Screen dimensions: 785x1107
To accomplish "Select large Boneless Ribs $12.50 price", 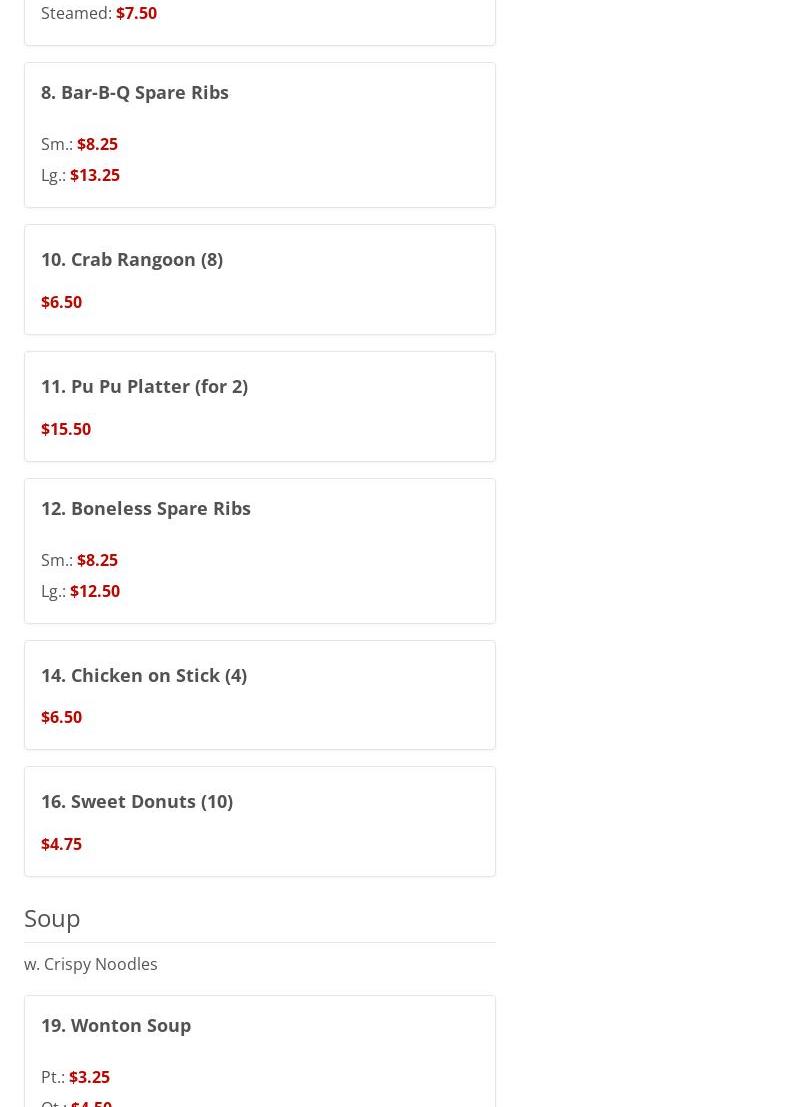I will 95,591.
